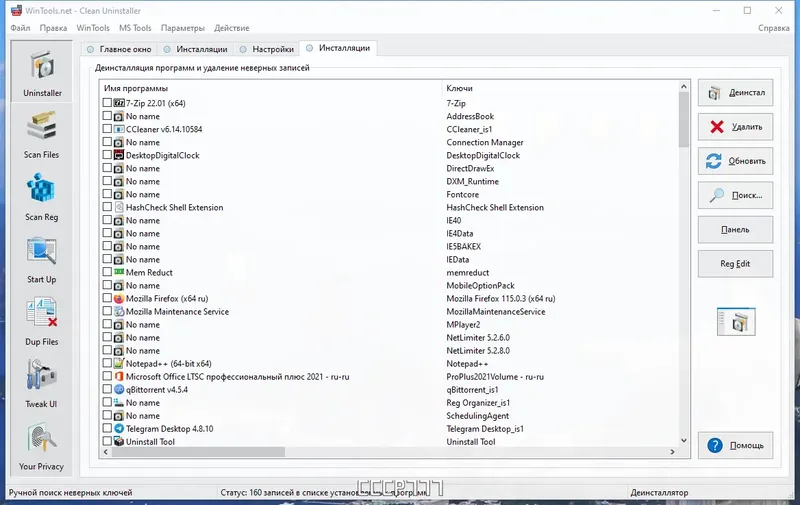Click the Reg Organizer_is1 row icon
Viewport: 800px width, 505px height.
(118, 402)
